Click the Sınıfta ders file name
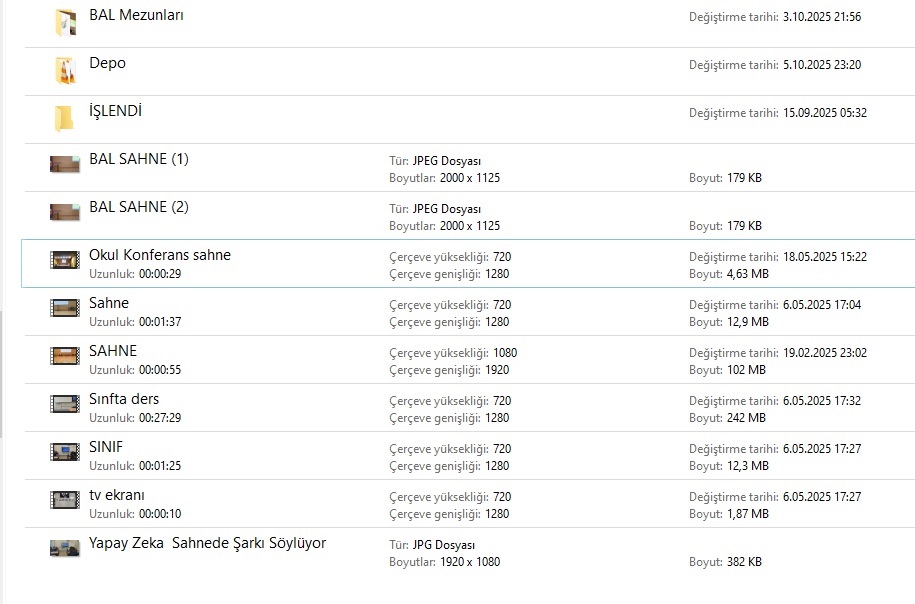This screenshot has height=604, width=915. tap(124, 399)
